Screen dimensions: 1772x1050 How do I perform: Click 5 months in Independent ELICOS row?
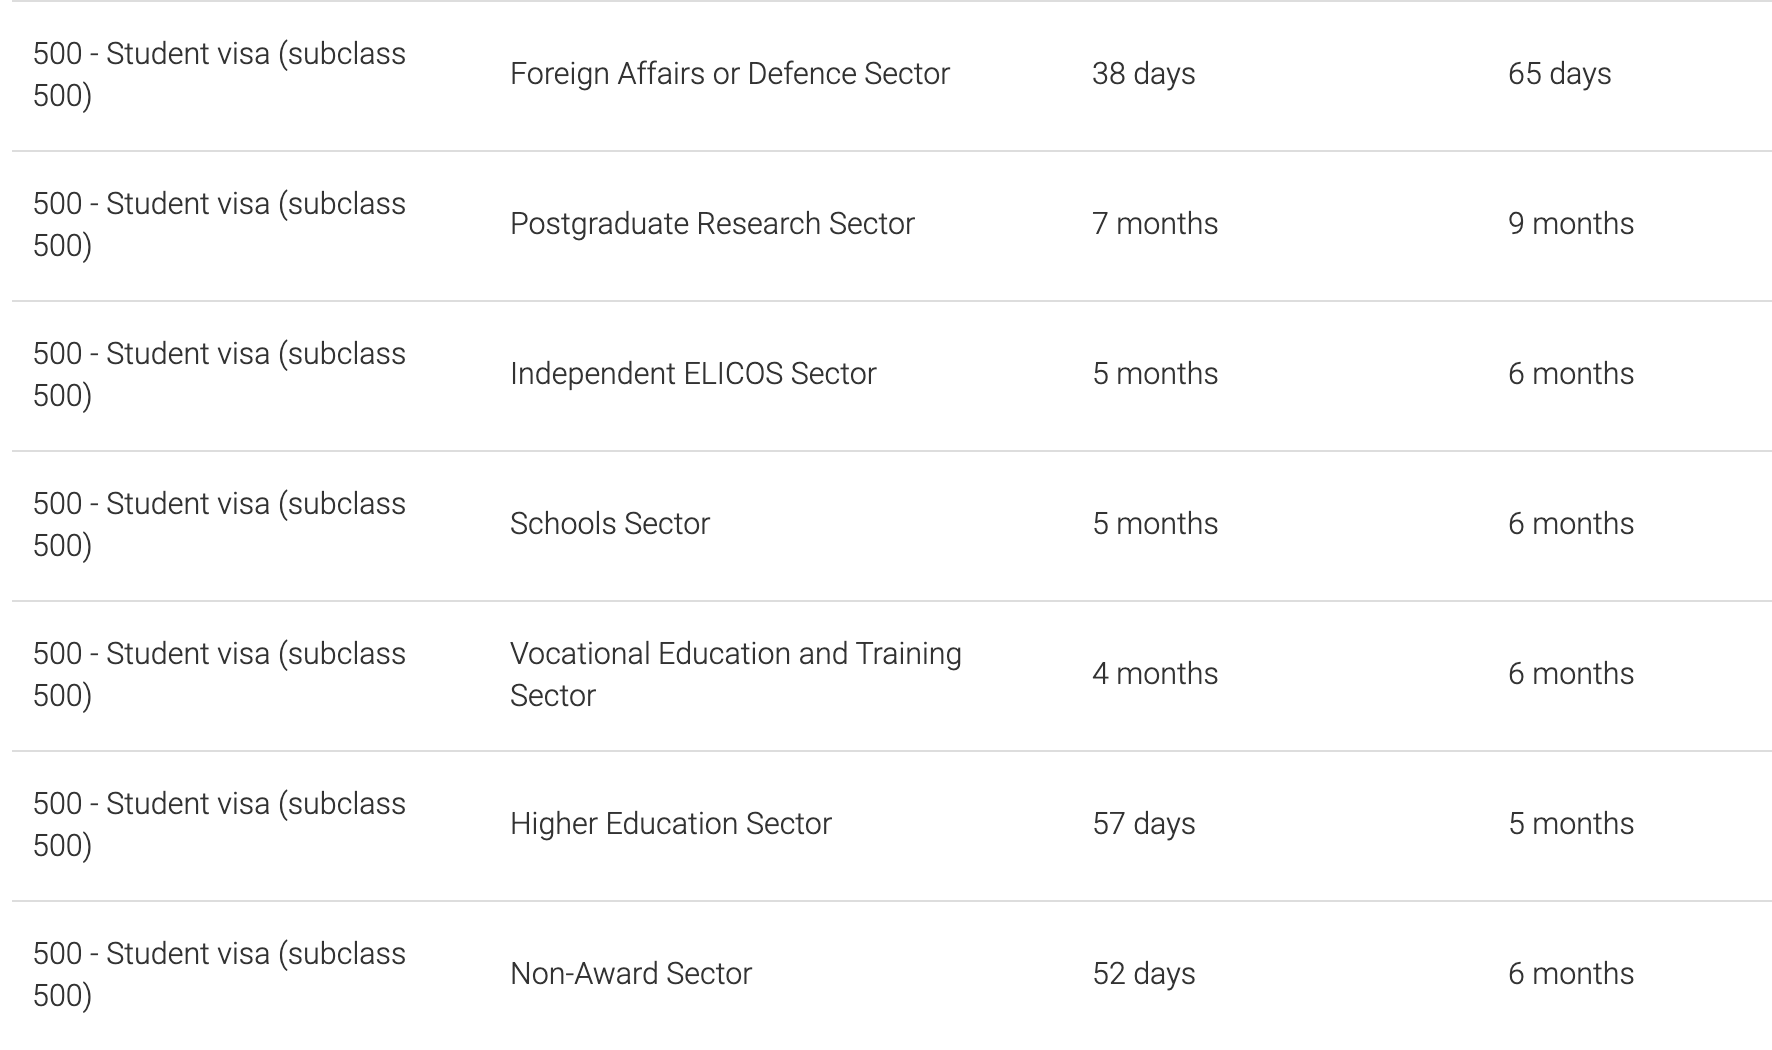(x=1155, y=374)
